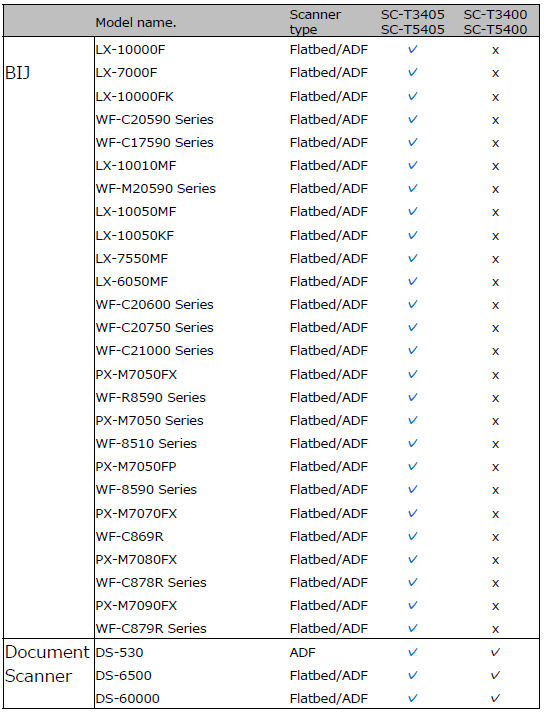Click the blue checkmark for LX-10000F
544x712 pixels.
pos(412,49)
